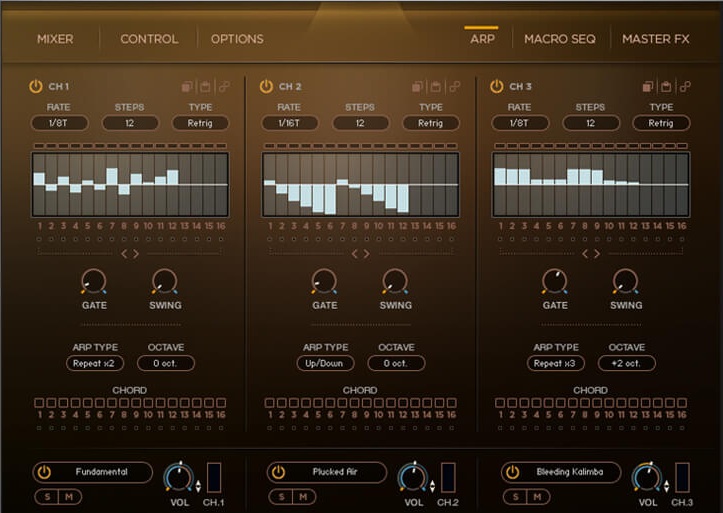The height and width of the screenshot is (513, 723).
Task: Solo the Plucked Air layer
Action: tap(281, 497)
